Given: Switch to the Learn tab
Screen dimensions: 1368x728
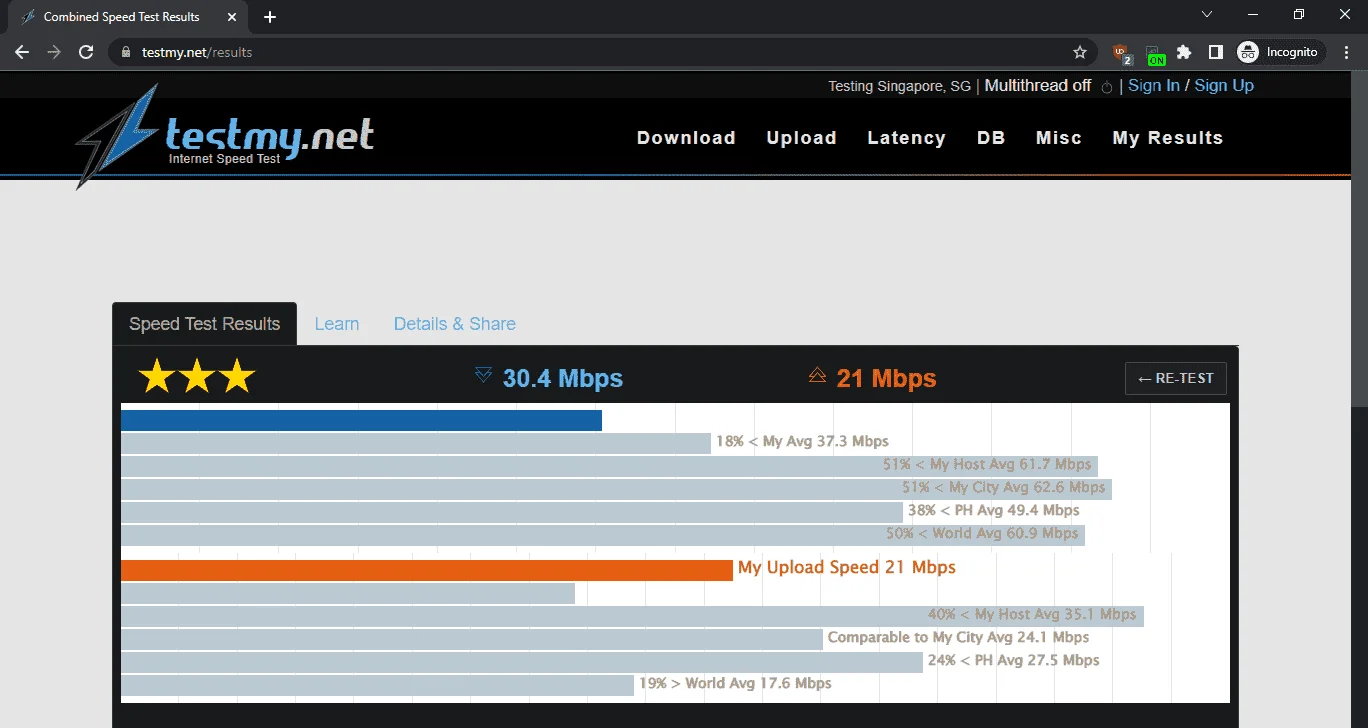Looking at the screenshot, I should 337,324.
